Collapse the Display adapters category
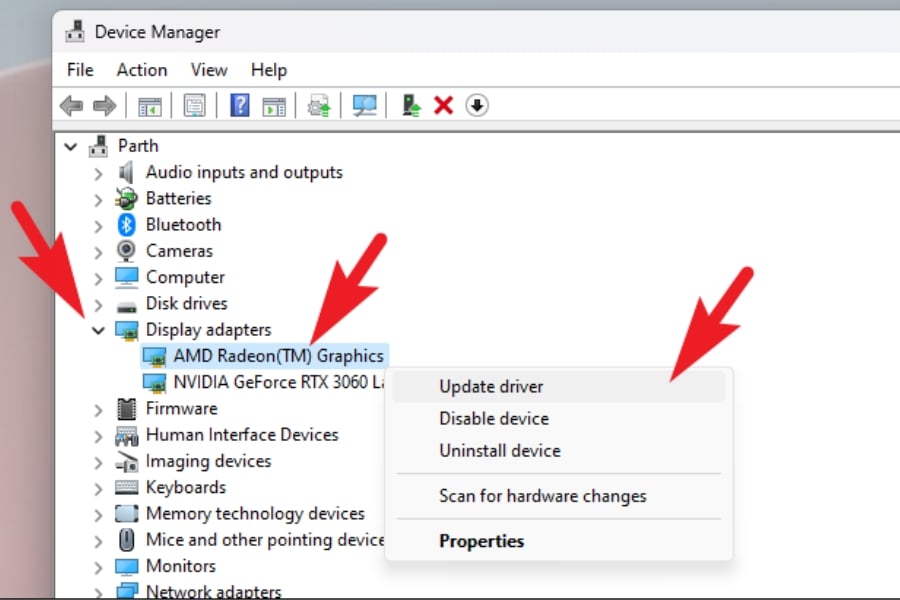900x600 pixels. pos(97,329)
